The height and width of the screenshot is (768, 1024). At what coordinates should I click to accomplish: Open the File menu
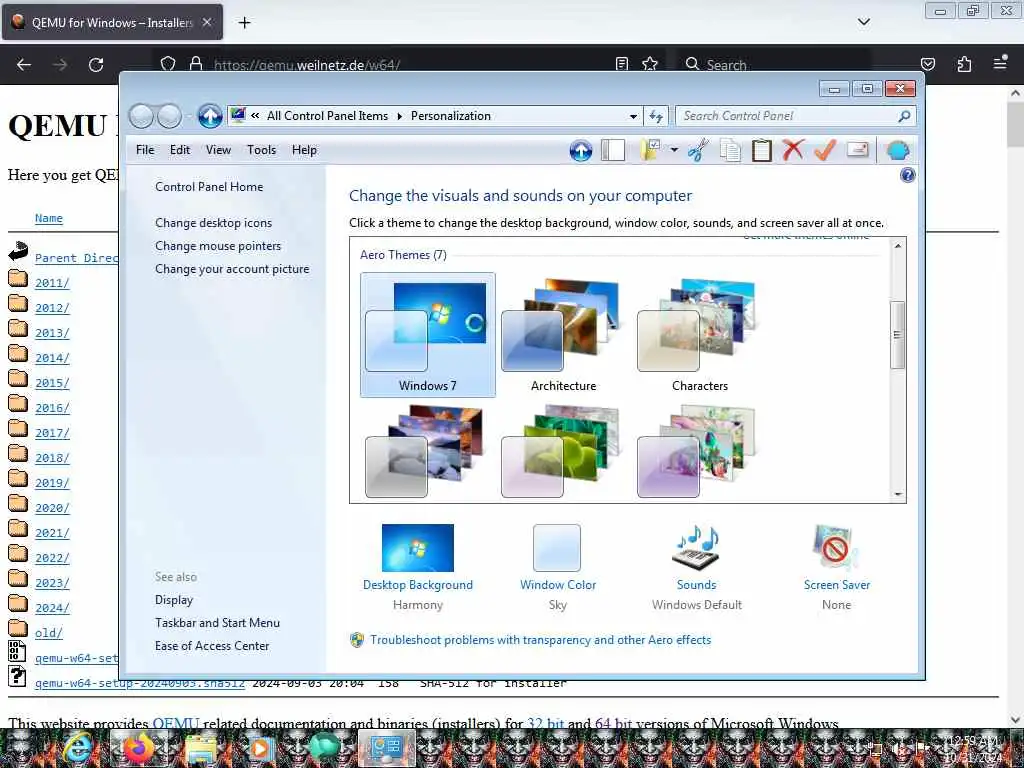tap(145, 150)
